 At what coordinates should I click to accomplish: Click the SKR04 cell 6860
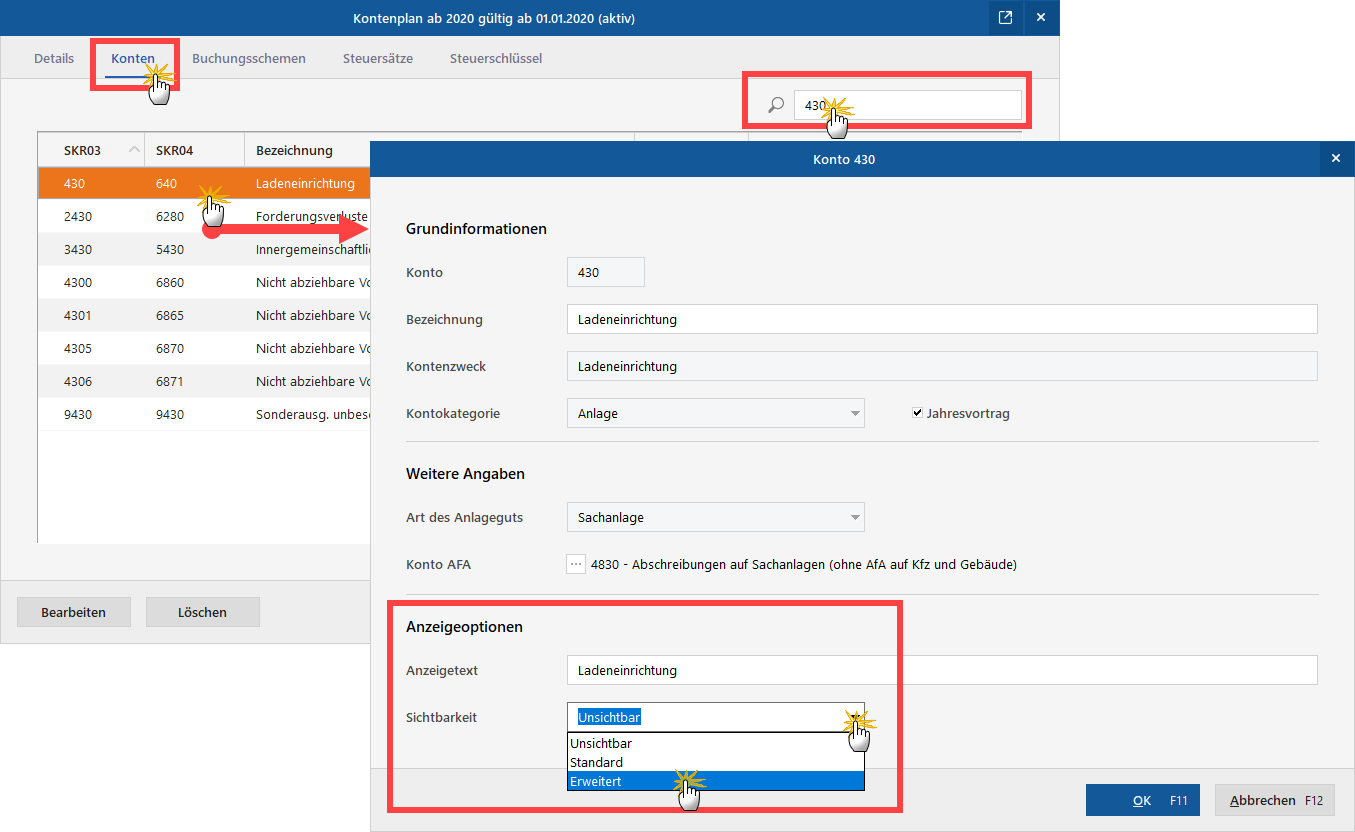(170, 282)
